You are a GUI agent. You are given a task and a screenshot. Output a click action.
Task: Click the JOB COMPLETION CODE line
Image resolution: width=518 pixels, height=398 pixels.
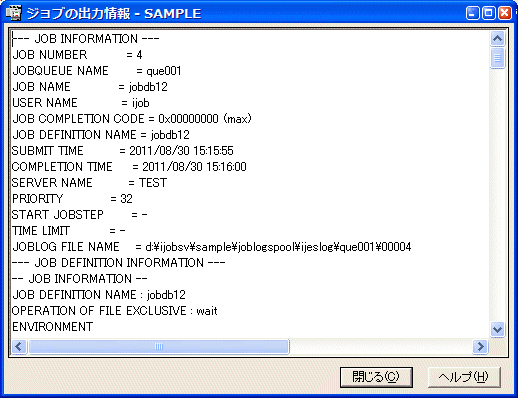tap(132, 119)
